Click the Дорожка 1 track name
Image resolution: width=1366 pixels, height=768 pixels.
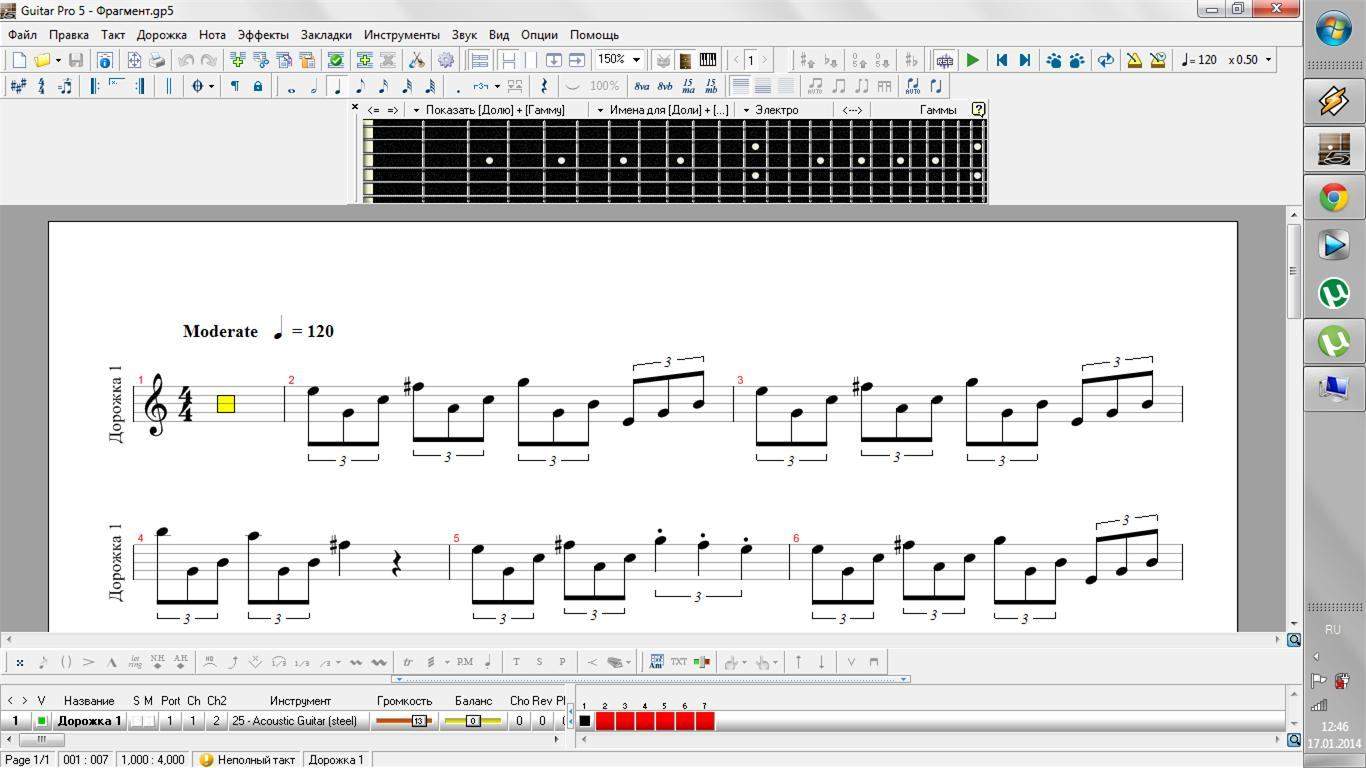(x=89, y=721)
